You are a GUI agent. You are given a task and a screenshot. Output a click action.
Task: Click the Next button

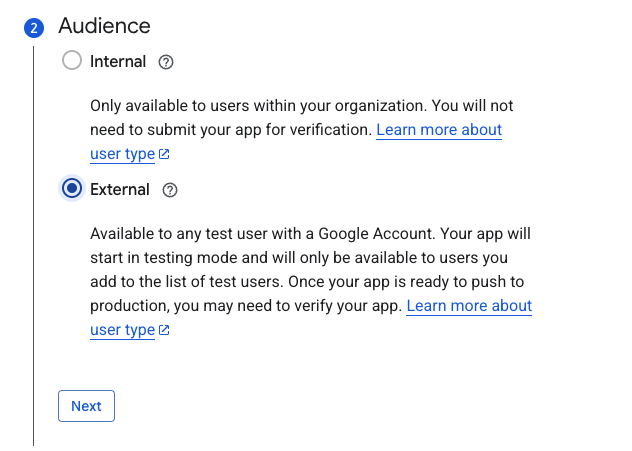(x=86, y=406)
